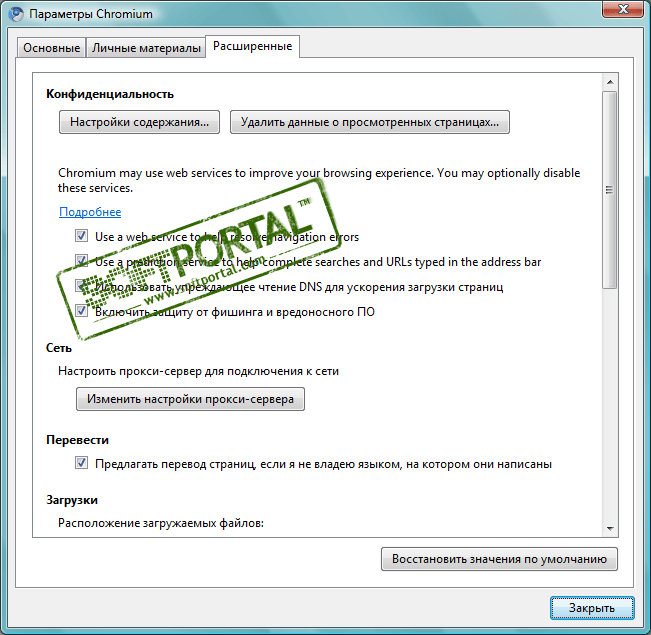
Task: Disable phishing and malware protection checkbox
Action: point(81,311)
